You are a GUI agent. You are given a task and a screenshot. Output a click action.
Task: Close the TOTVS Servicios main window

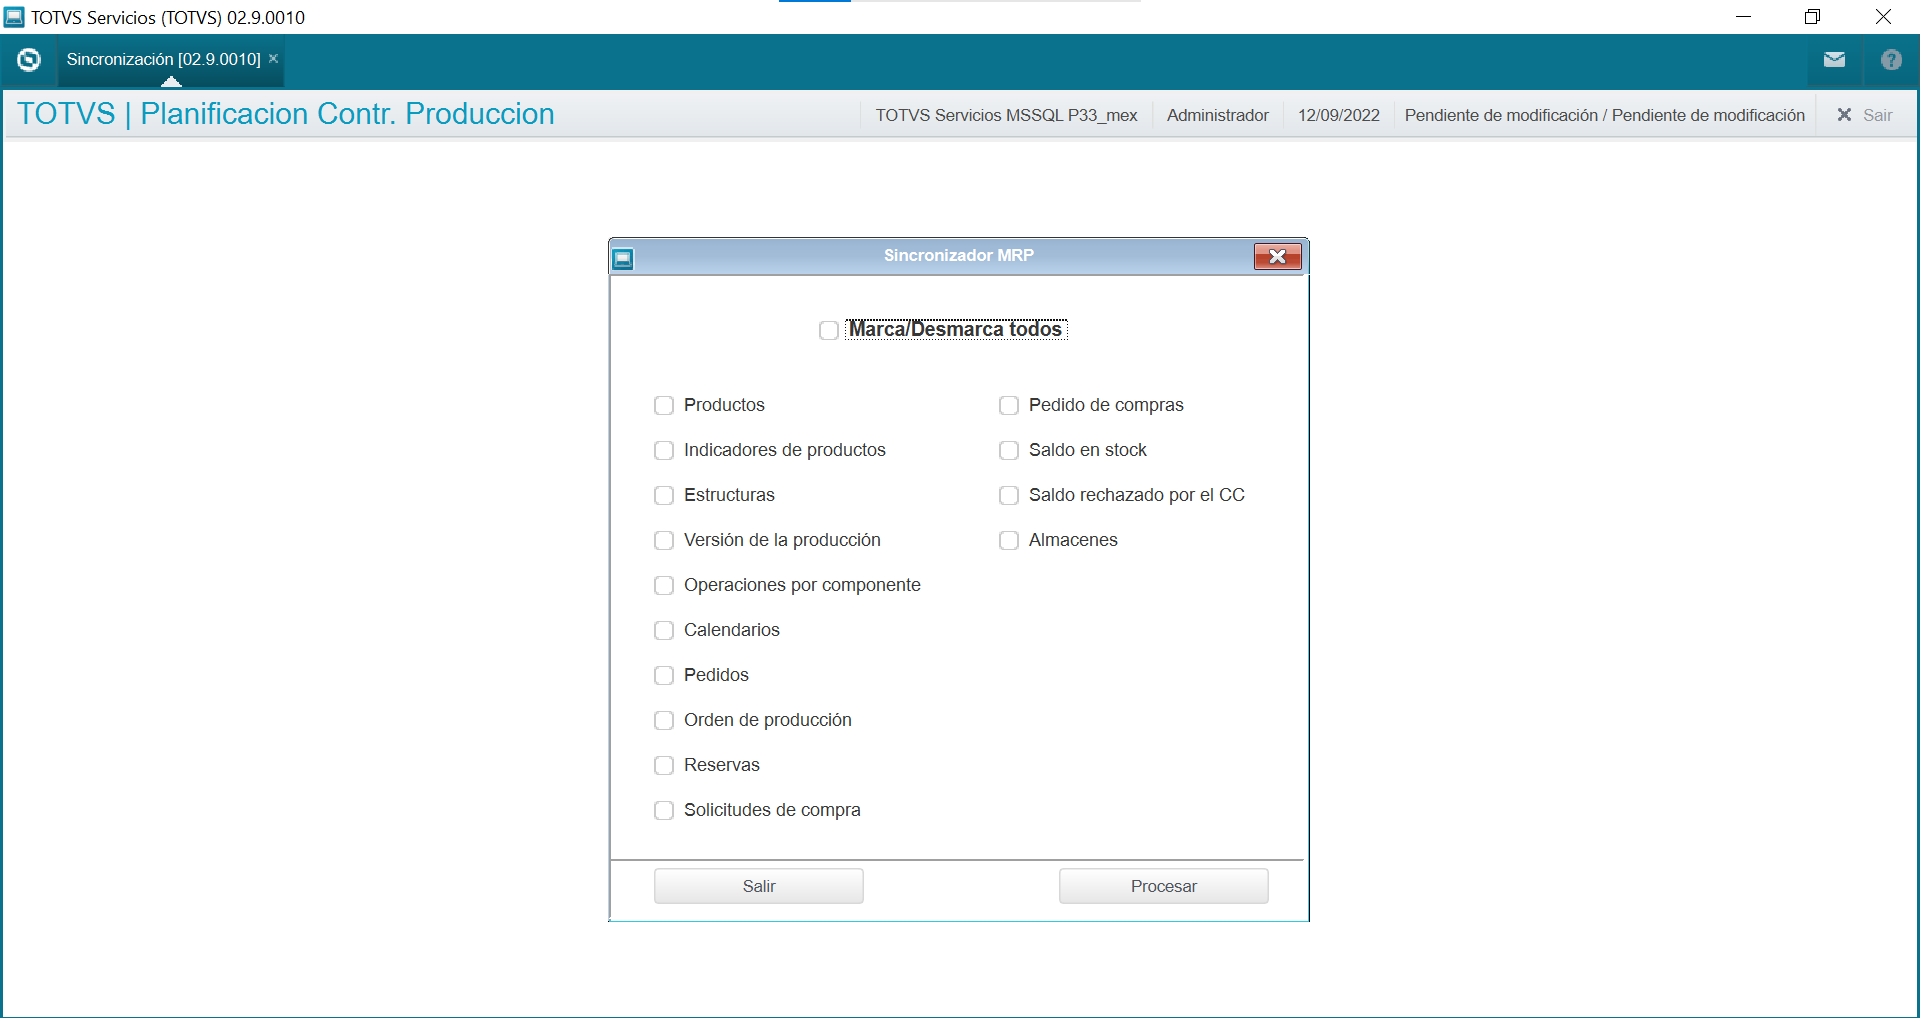[x=1883, y=17]
